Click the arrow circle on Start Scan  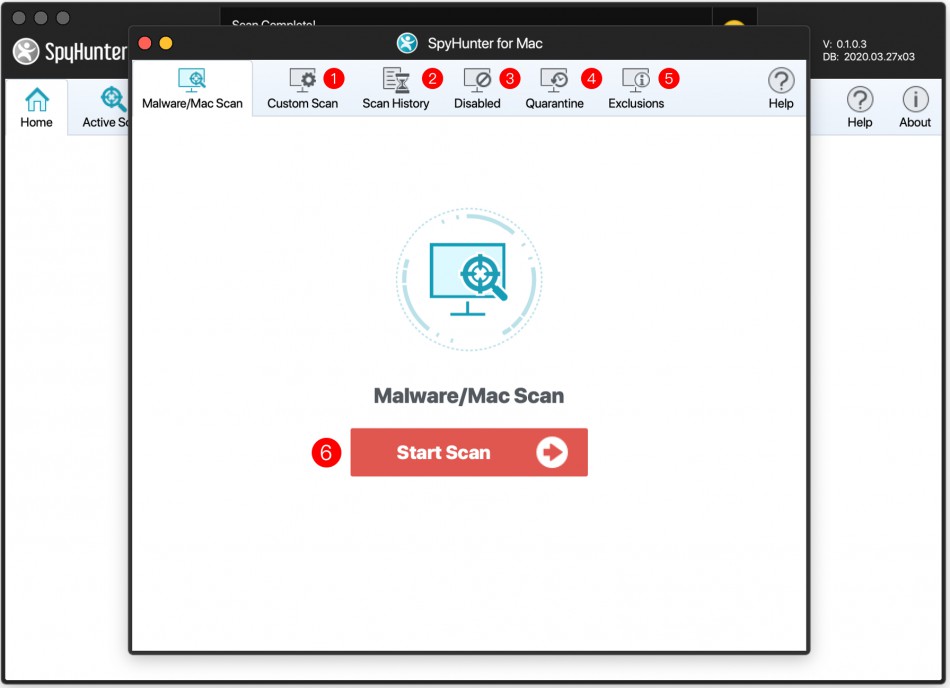coord(551,452)
